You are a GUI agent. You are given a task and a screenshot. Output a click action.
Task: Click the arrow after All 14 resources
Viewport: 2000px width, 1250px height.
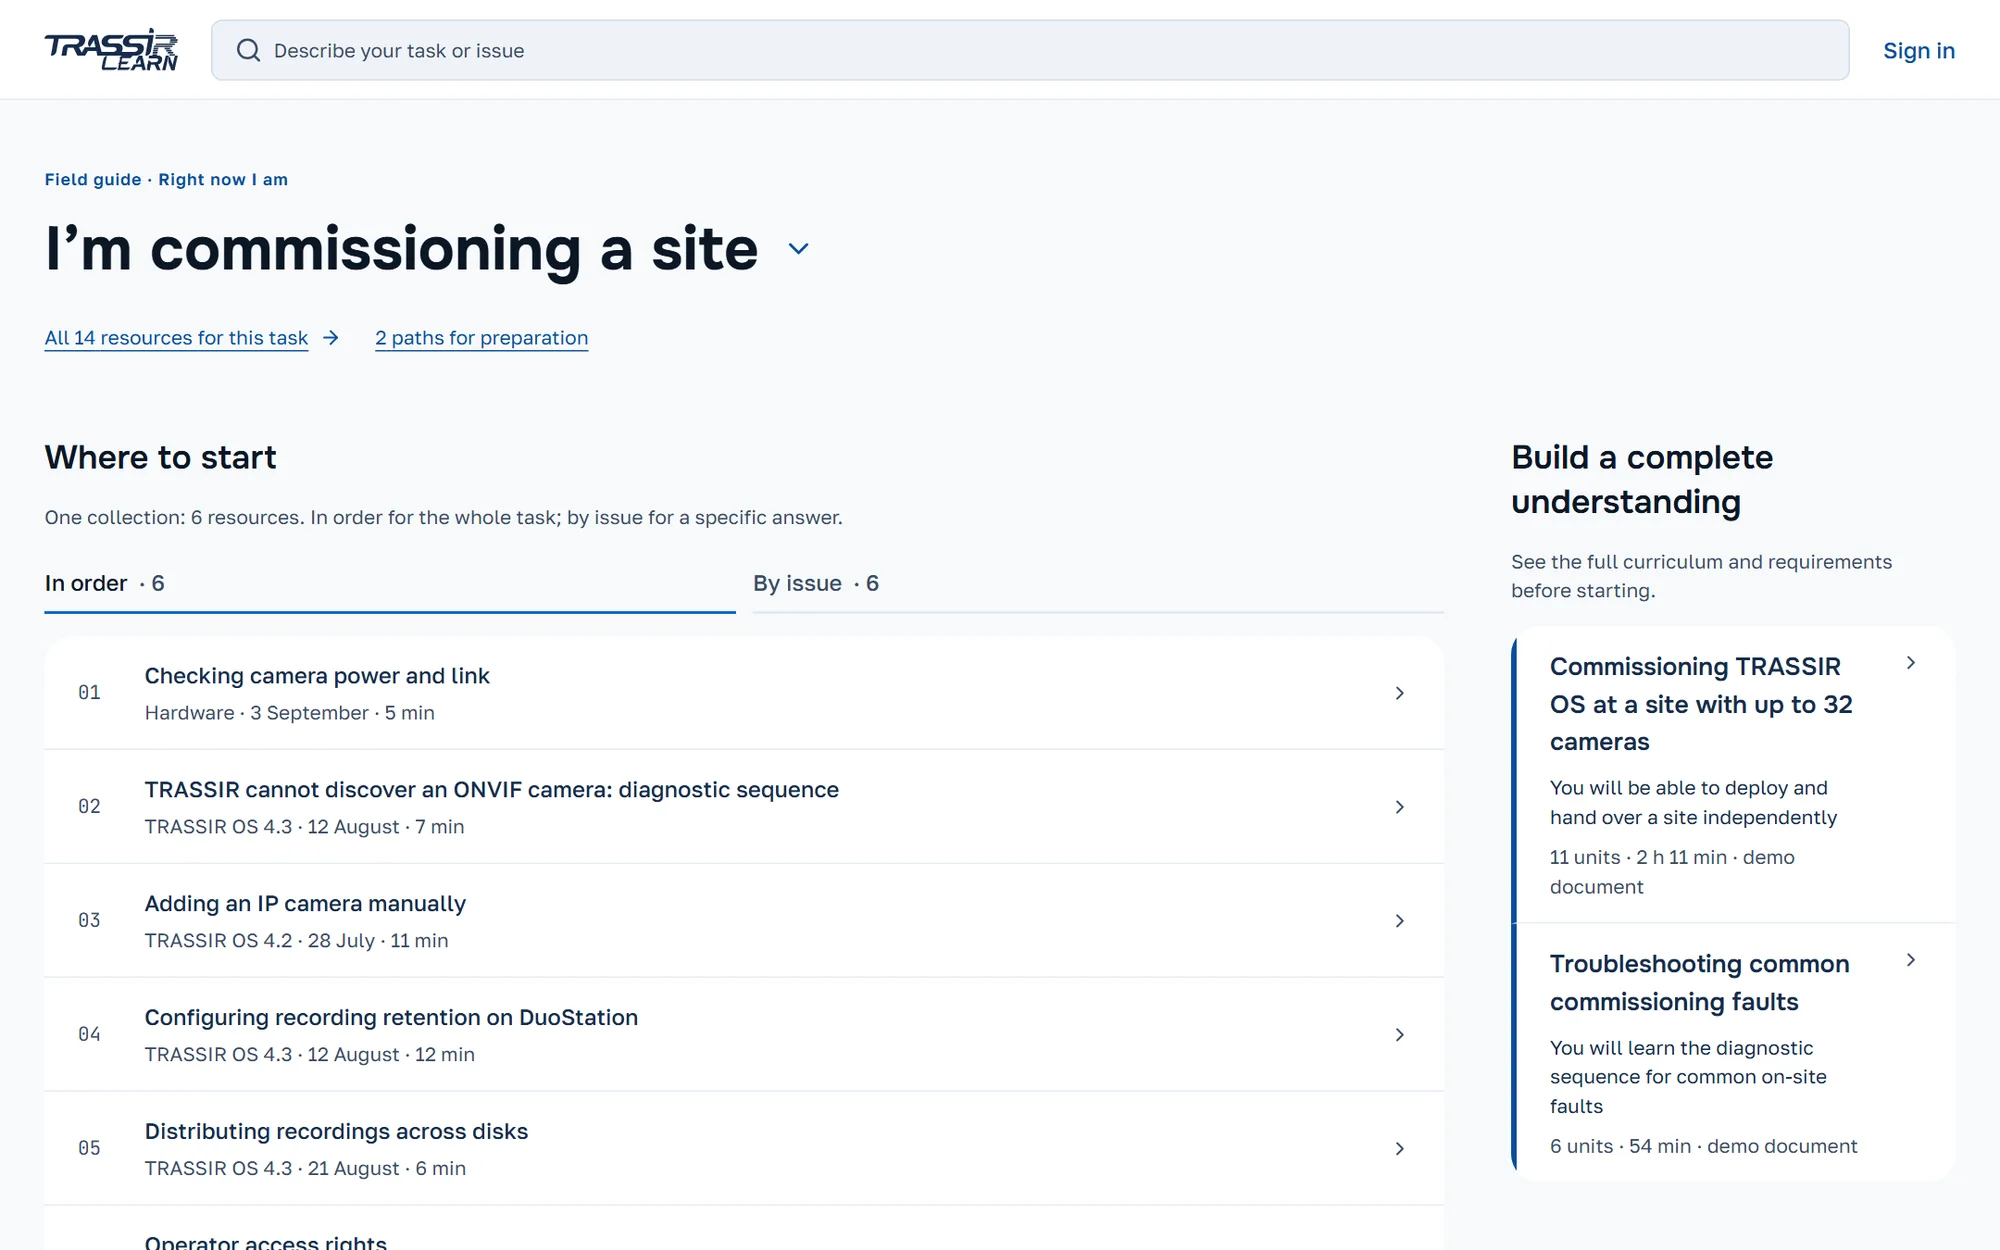pyautogui.click(x=331, y=338)
